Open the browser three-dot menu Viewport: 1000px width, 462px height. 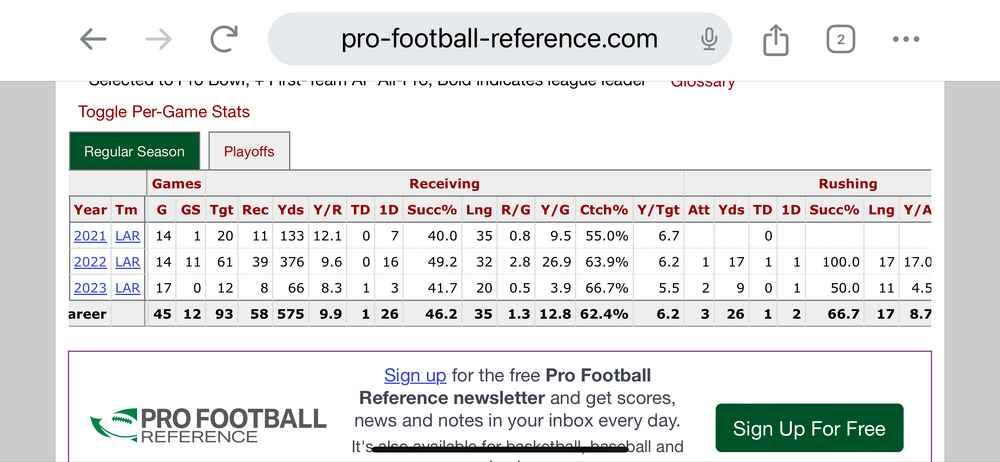click(x=905, y=39)
